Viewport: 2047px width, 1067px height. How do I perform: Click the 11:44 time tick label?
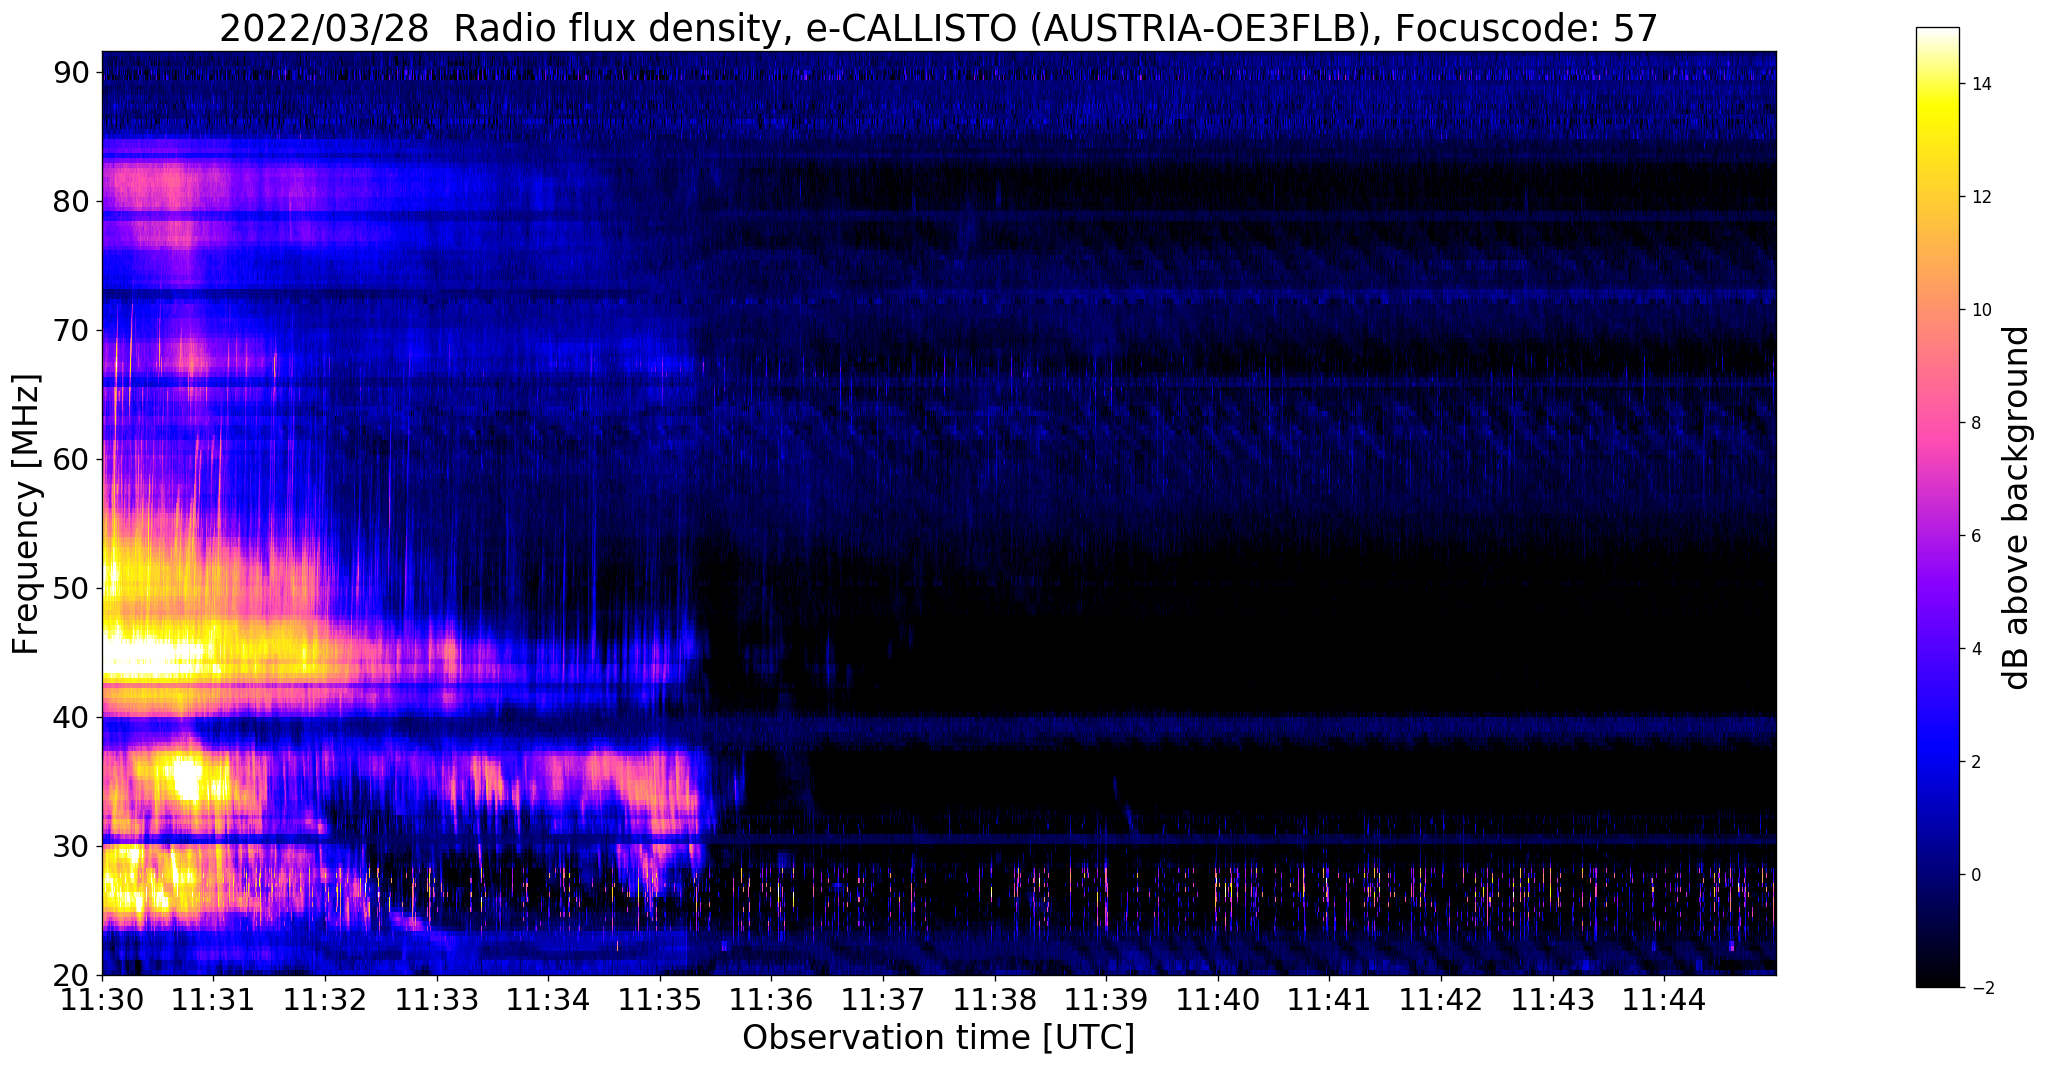pyautogui.click(x=1664, y=1001)
